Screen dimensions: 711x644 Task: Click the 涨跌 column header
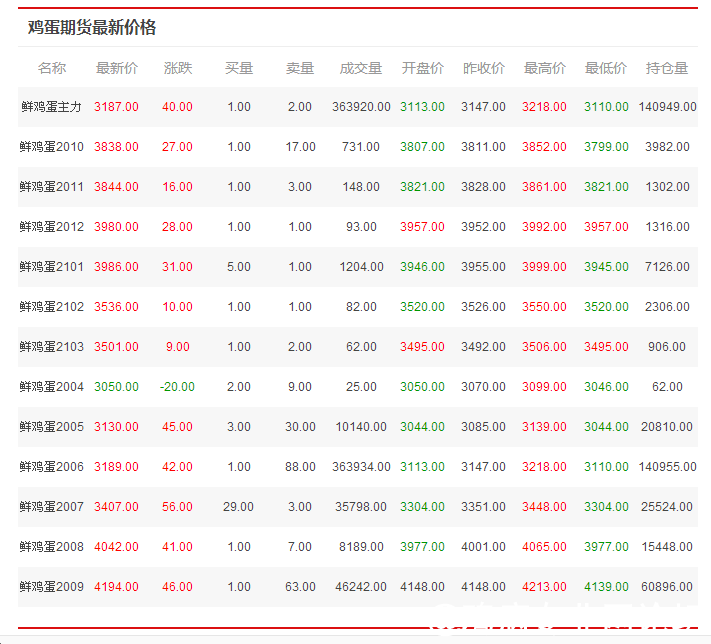(x=178, y=68)
